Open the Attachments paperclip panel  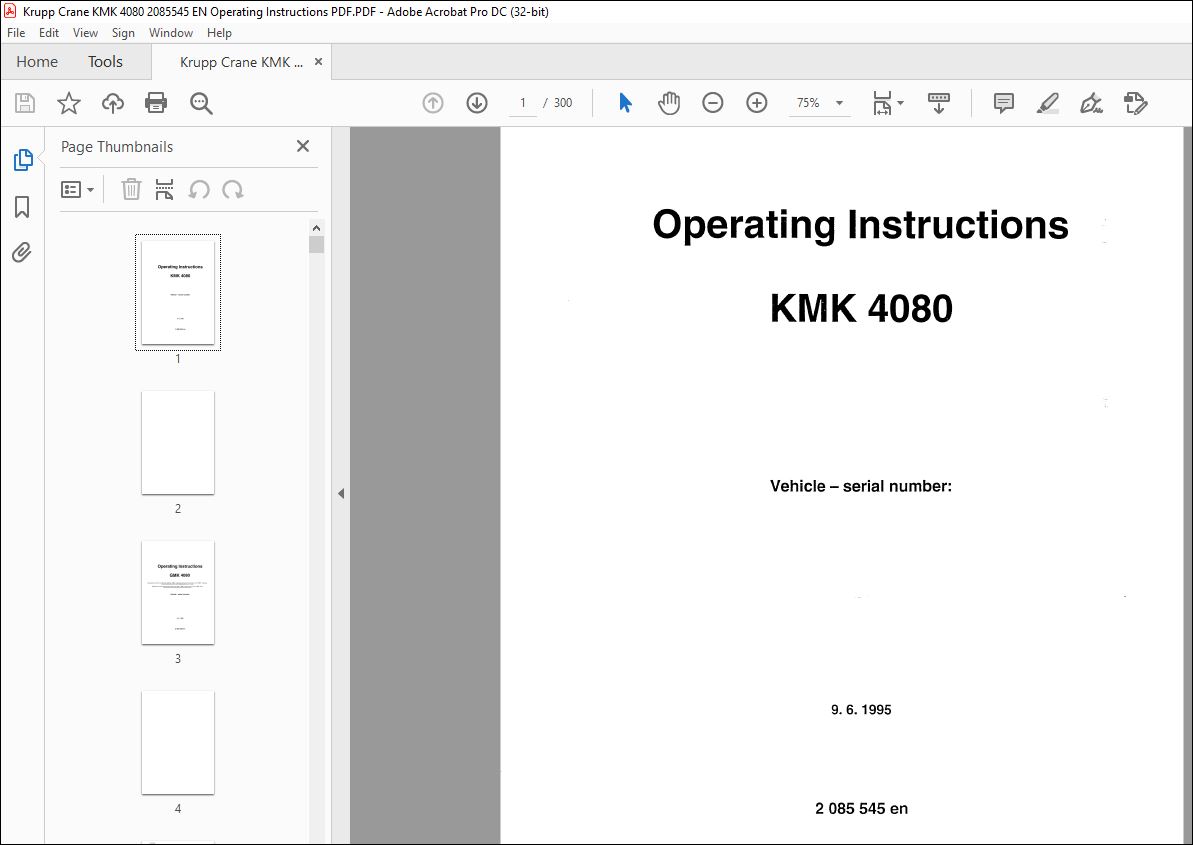[21, 253]
